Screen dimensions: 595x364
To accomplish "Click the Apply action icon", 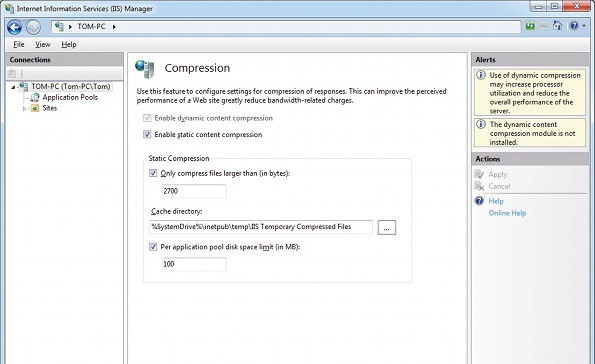I will tap(479, 174).
